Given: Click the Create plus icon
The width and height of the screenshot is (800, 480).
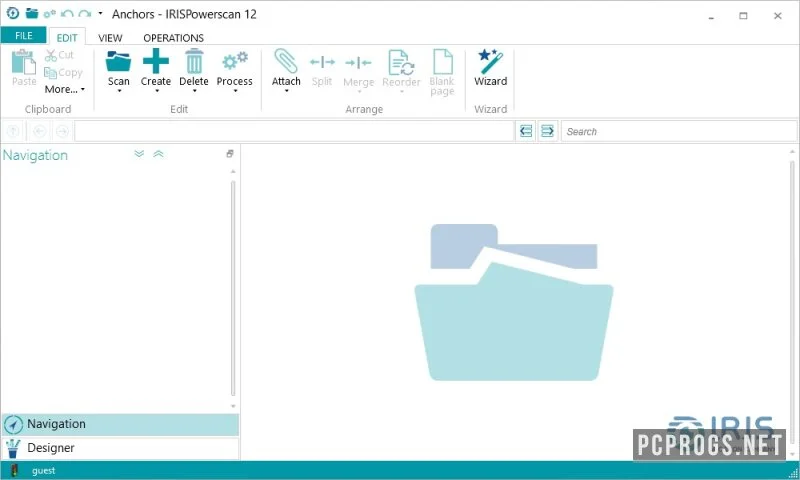Looking at the screenshot, I should [x=156, y=61].
